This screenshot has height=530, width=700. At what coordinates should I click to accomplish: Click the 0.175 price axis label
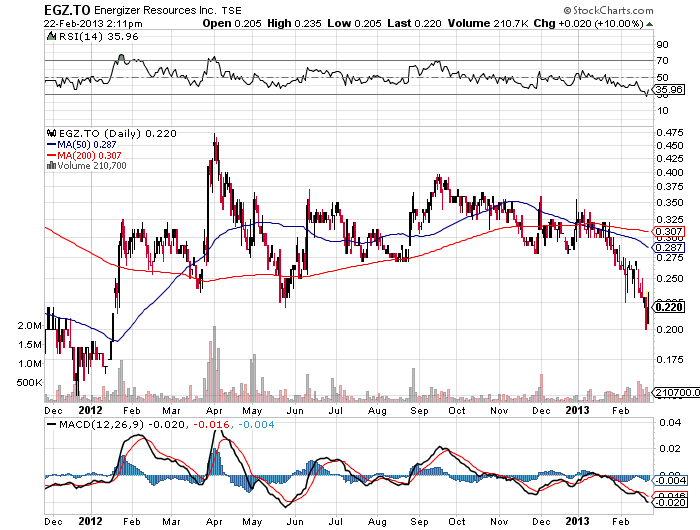tap(670, 359)
